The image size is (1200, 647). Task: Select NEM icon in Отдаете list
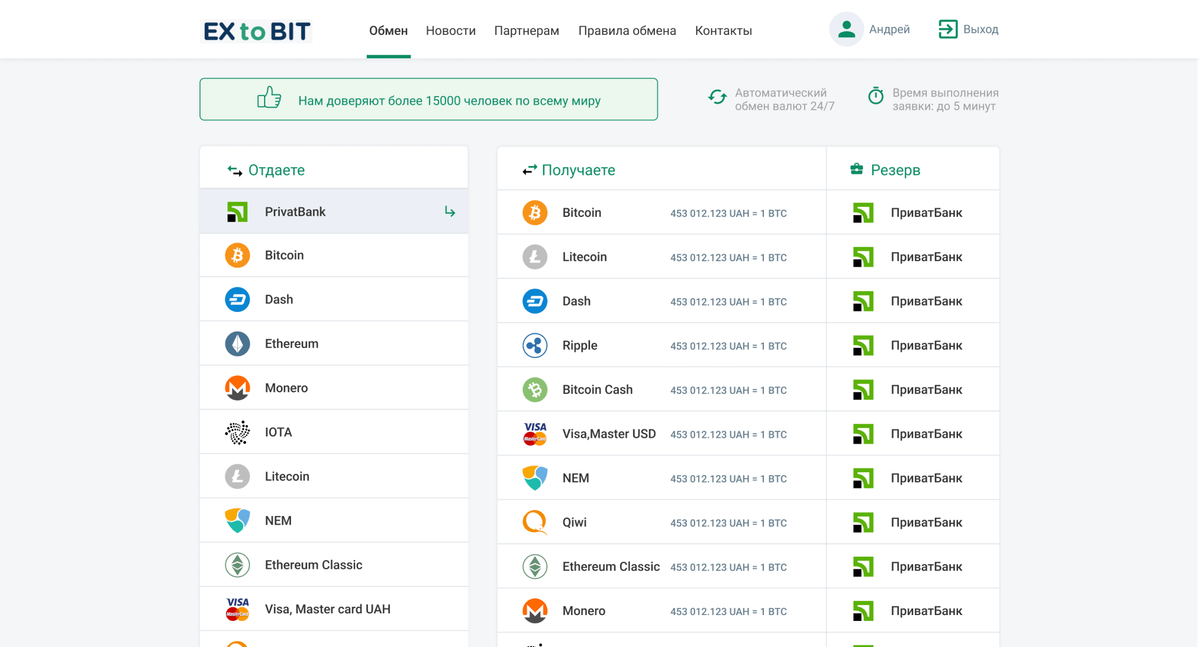click(237, 521)
